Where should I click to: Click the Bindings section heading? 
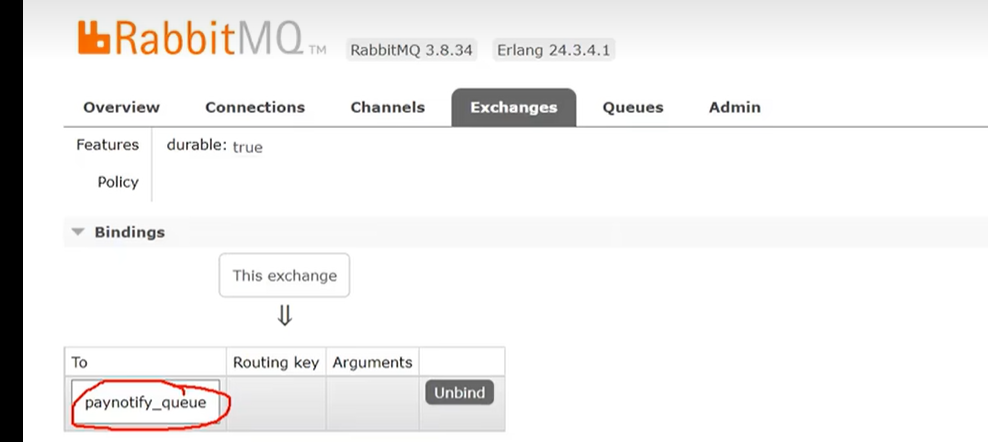click(129, 232)
